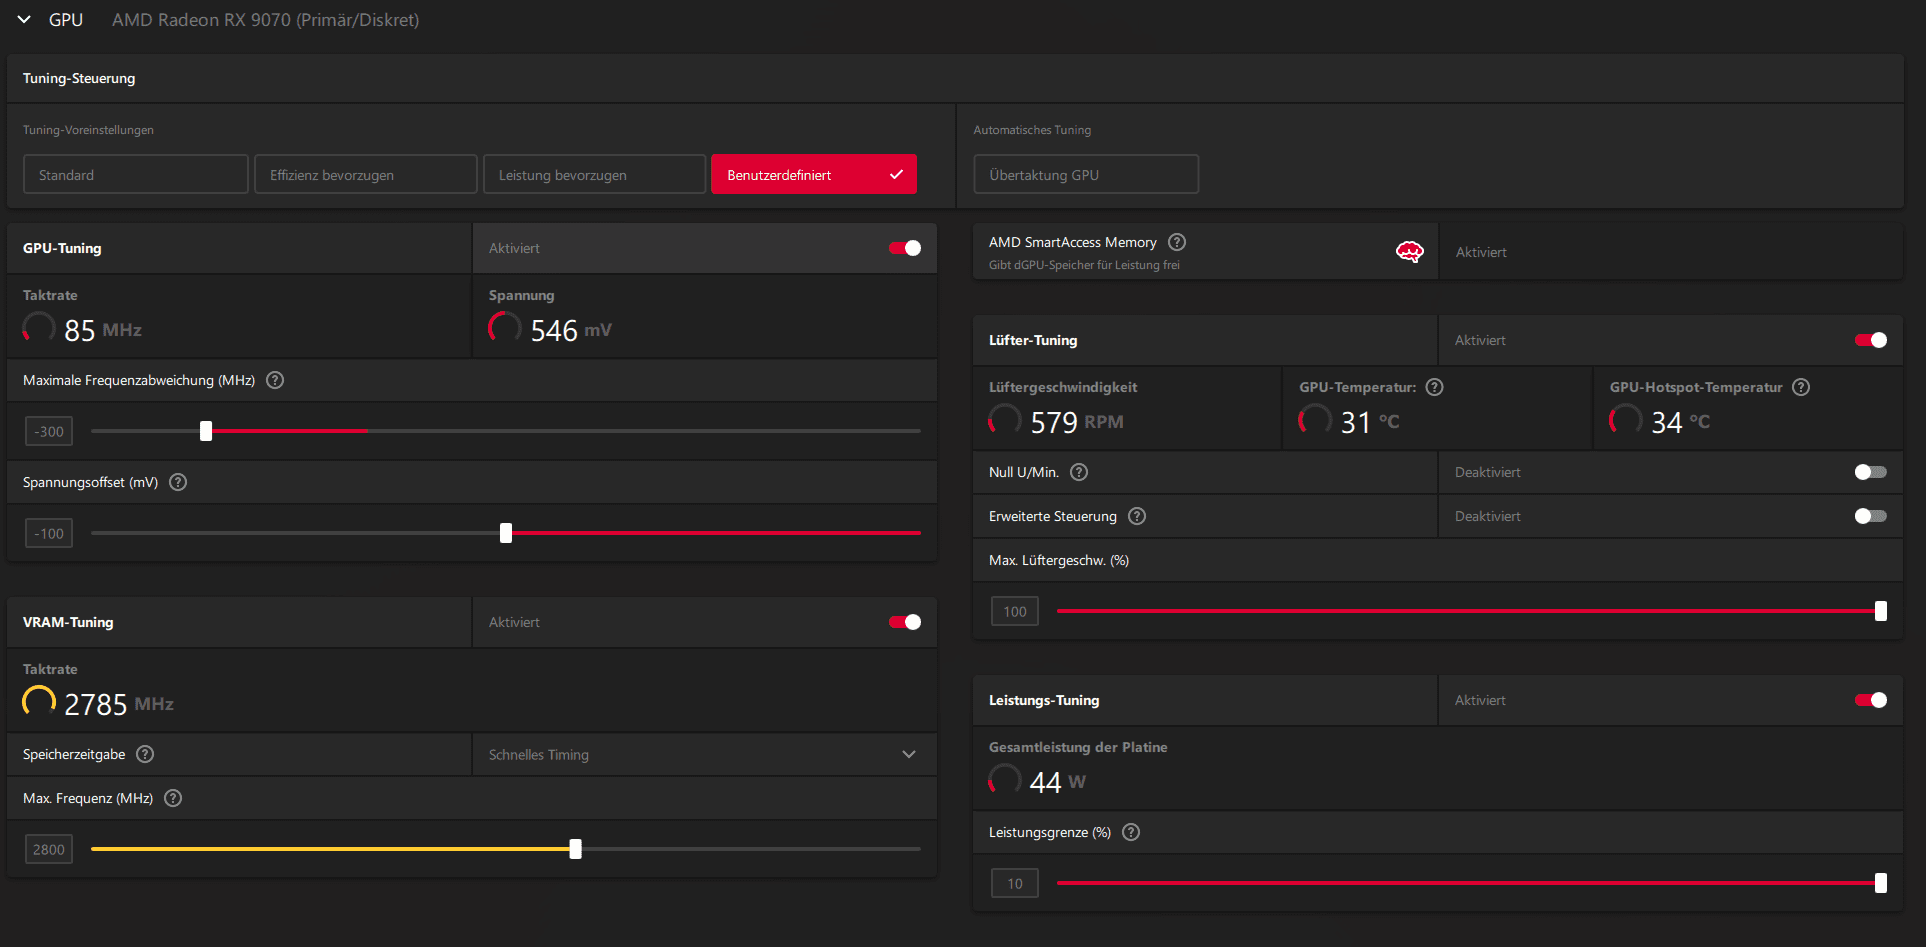
Task: Click the GPU-Temperatur gauge icon
Action: click(1315, 419)
